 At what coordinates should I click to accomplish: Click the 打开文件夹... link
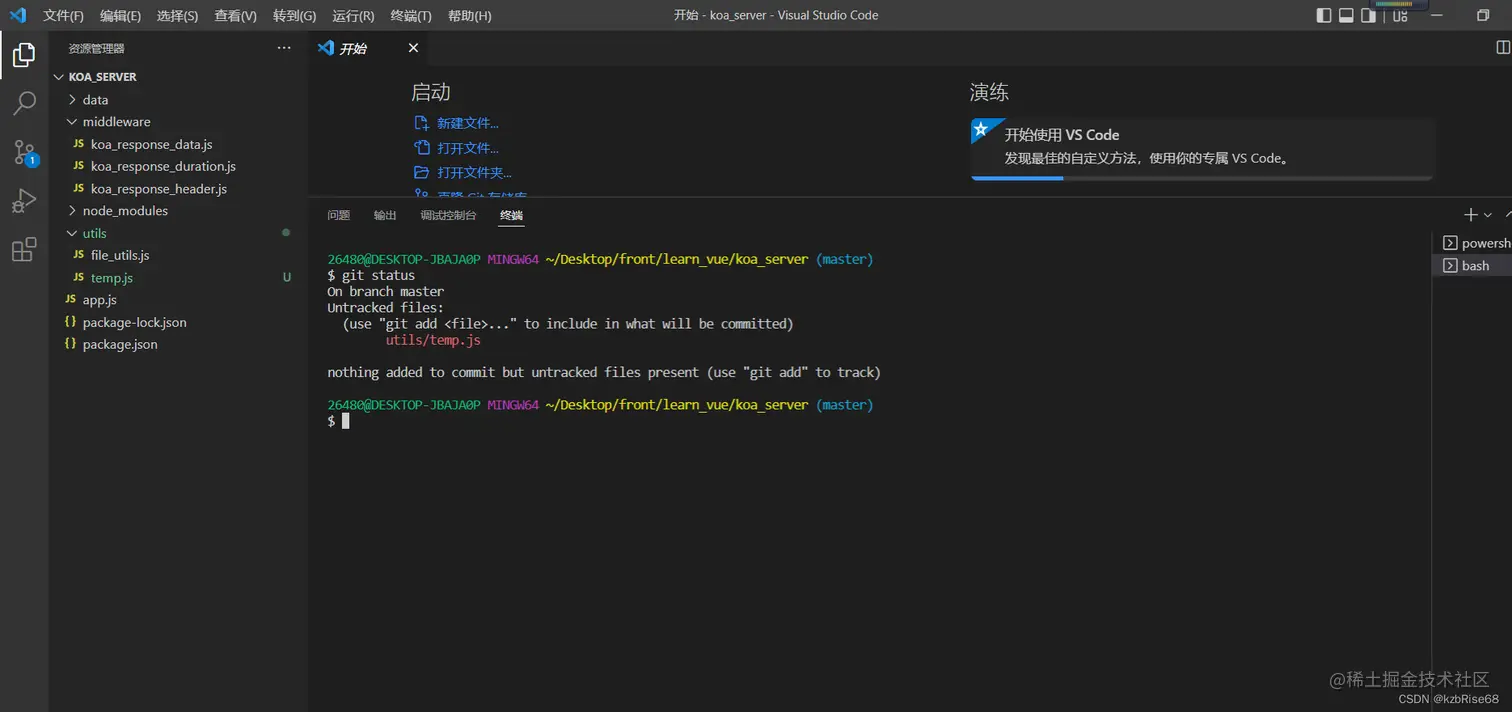pyautogui.click(x=474, y=172)
